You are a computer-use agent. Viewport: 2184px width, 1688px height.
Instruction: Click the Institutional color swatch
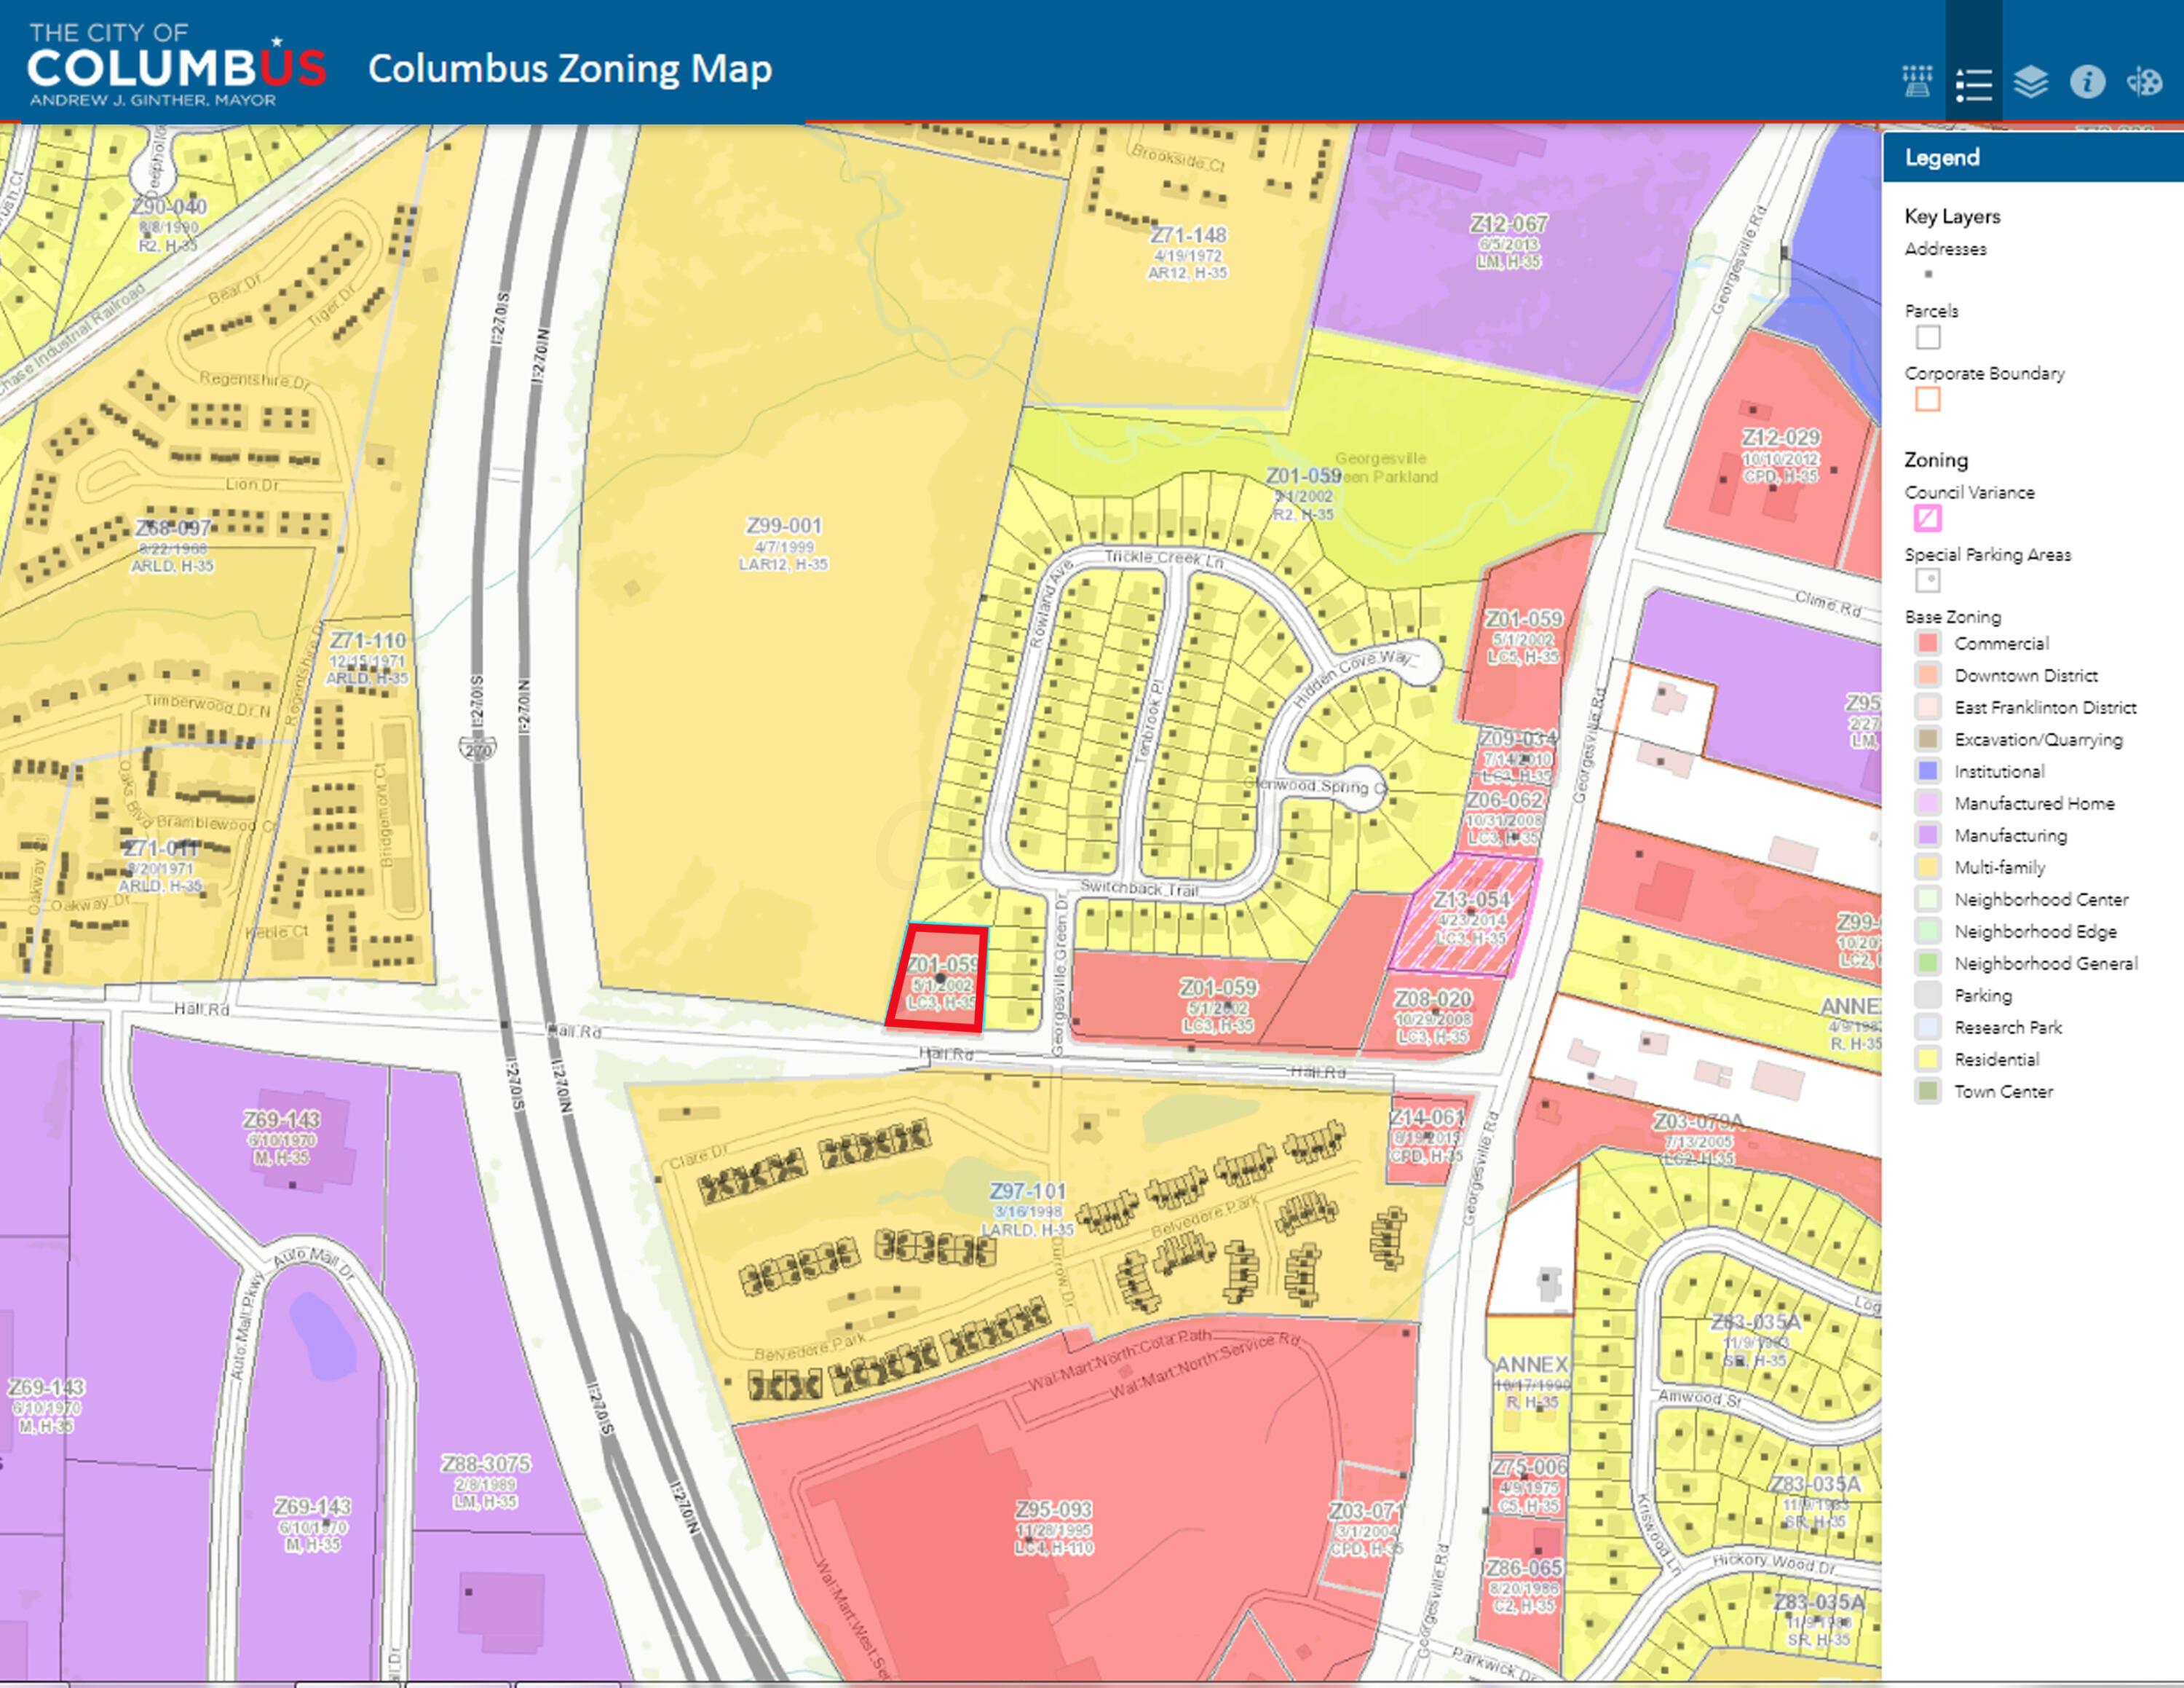point(1928,771)
